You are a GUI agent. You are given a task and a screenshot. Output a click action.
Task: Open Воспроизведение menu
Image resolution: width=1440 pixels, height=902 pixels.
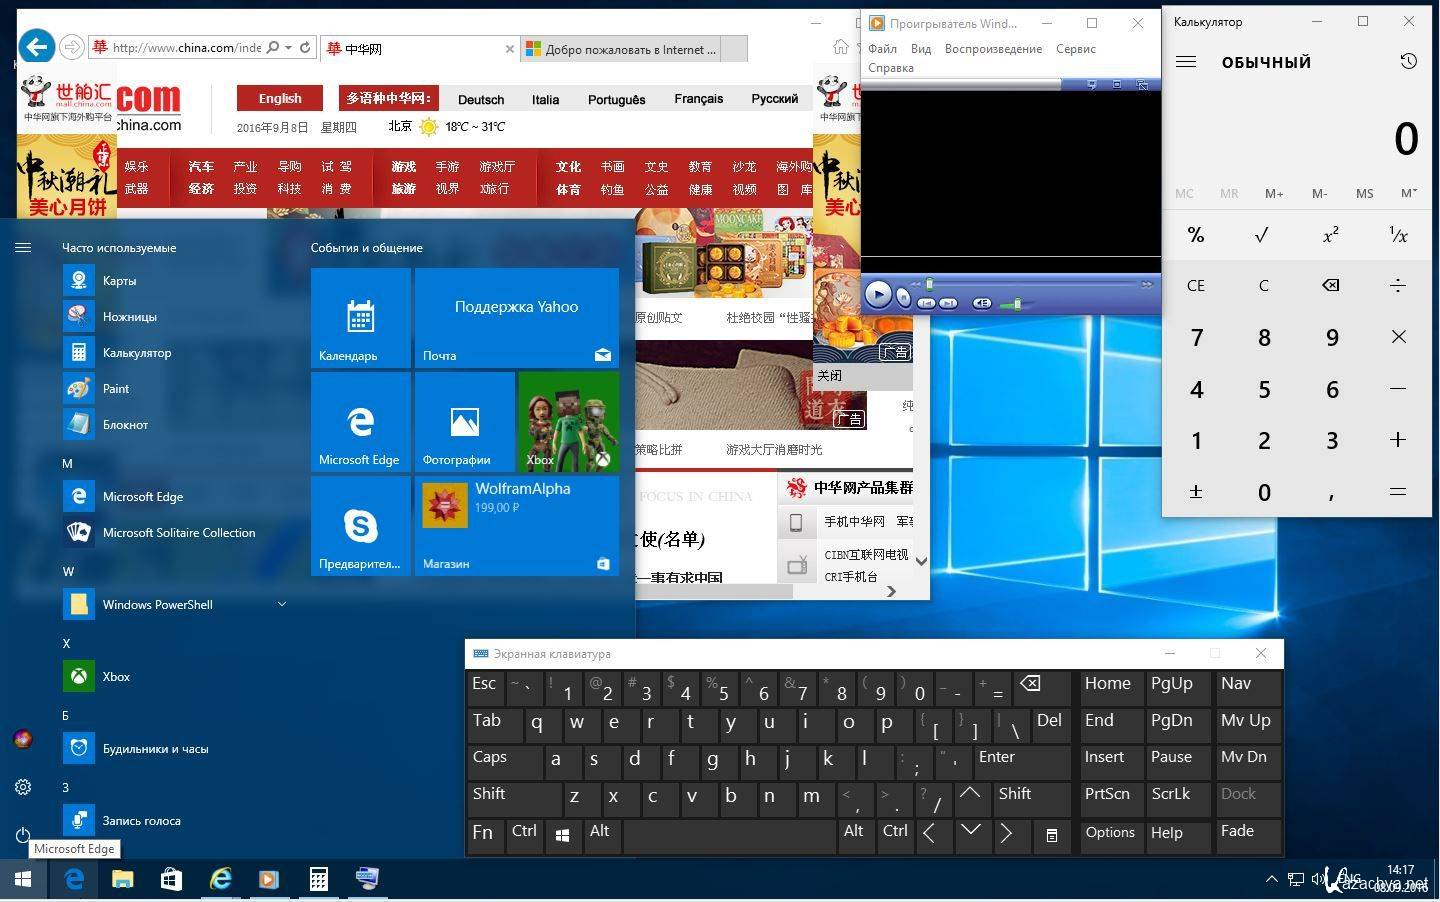coord(993,48)
